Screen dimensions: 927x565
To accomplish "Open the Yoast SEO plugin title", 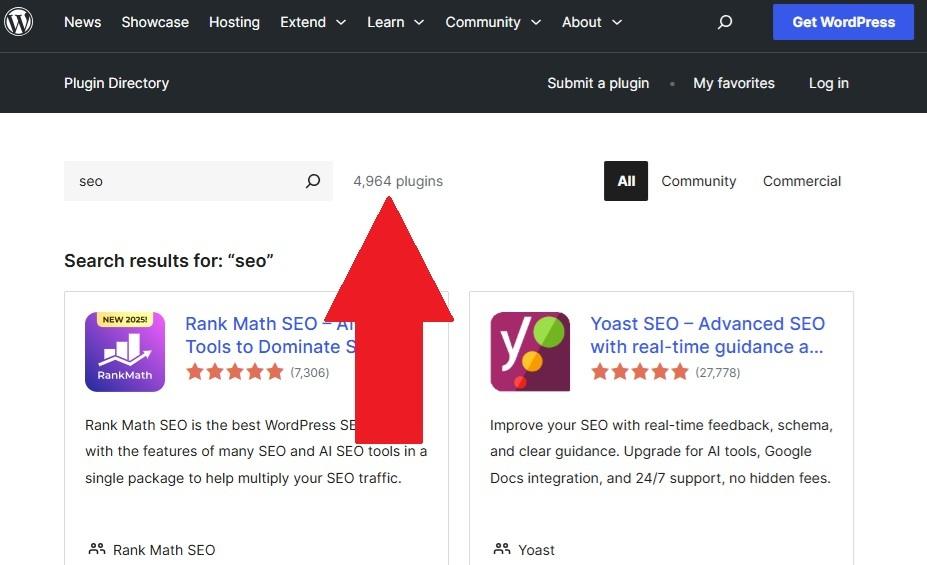I will [707, 335].
